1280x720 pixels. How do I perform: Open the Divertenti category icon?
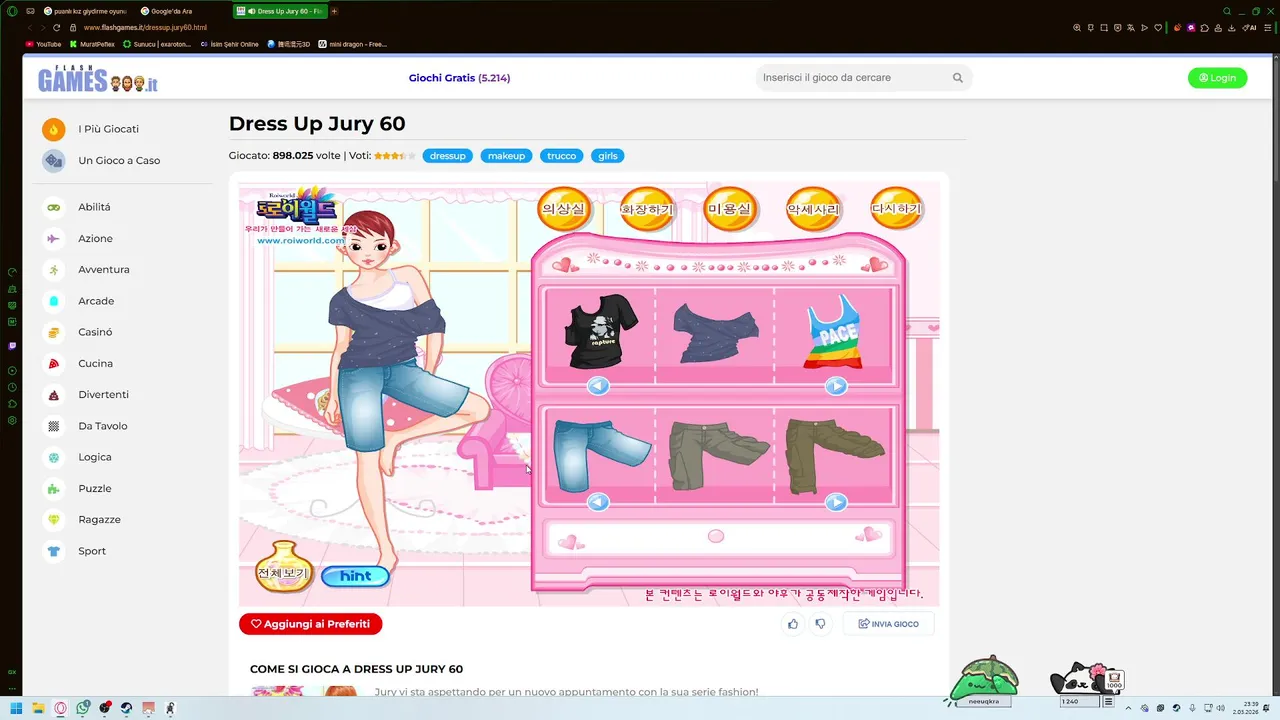pyautogui.click(x=54, y=395)
